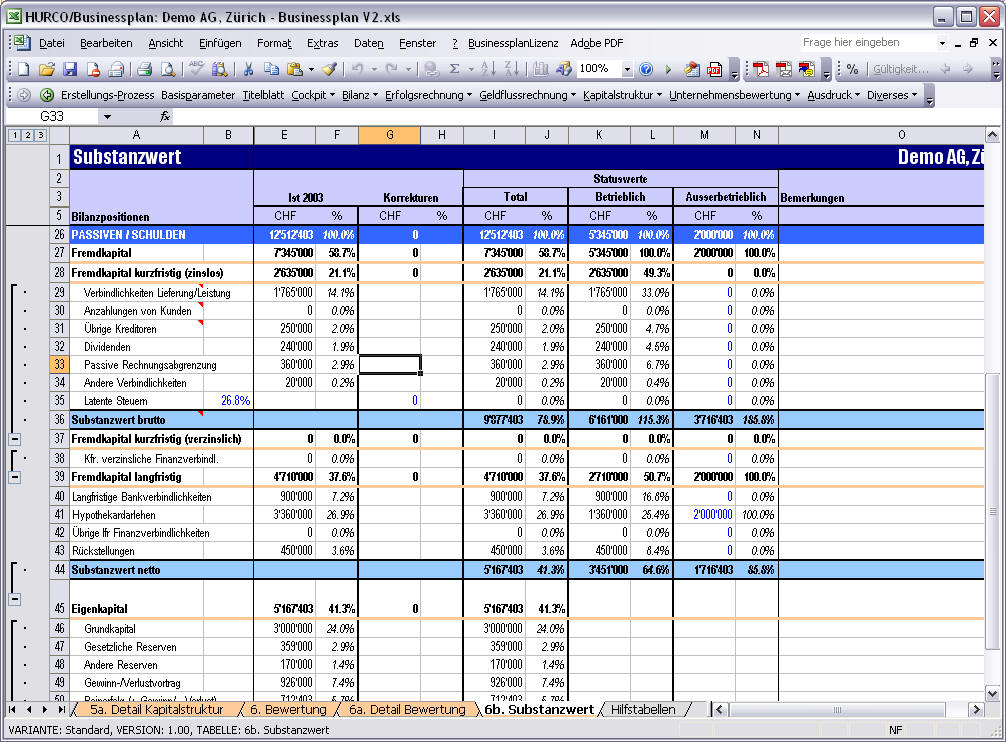Viewport: 1006px width, 742px height.
Task: Cut the selection with the scissors icon
Action: [248, 69]
